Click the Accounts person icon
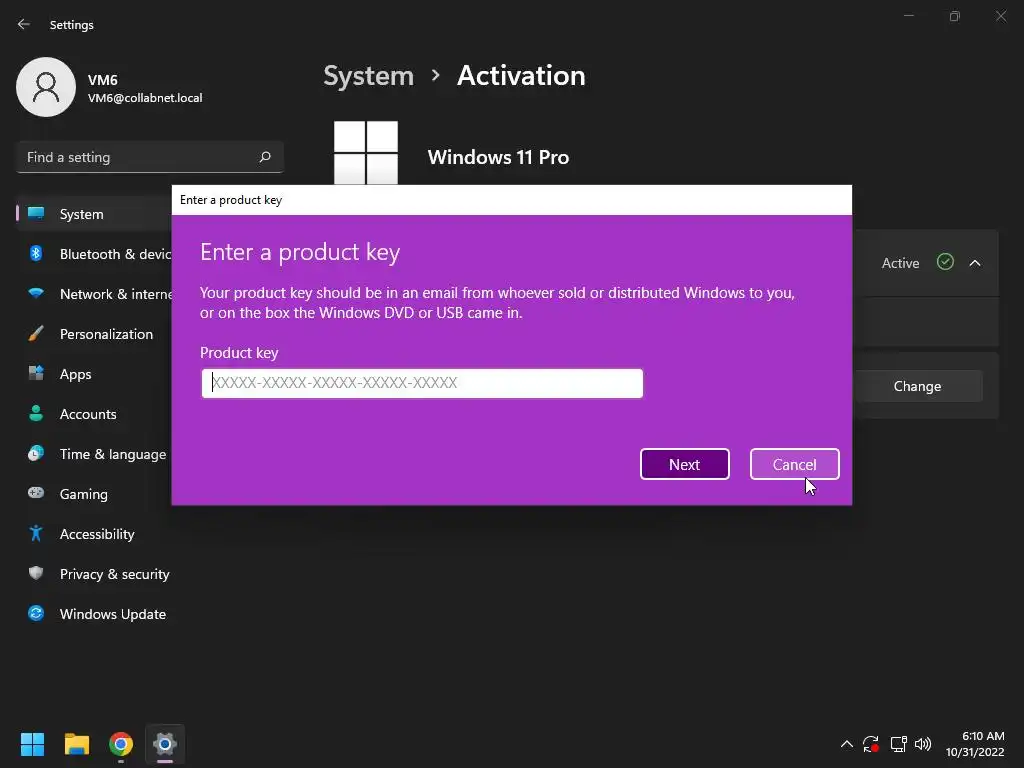The height and width of the screenshot is (768, 1024). pyautogui.click(x=36, y=413)
